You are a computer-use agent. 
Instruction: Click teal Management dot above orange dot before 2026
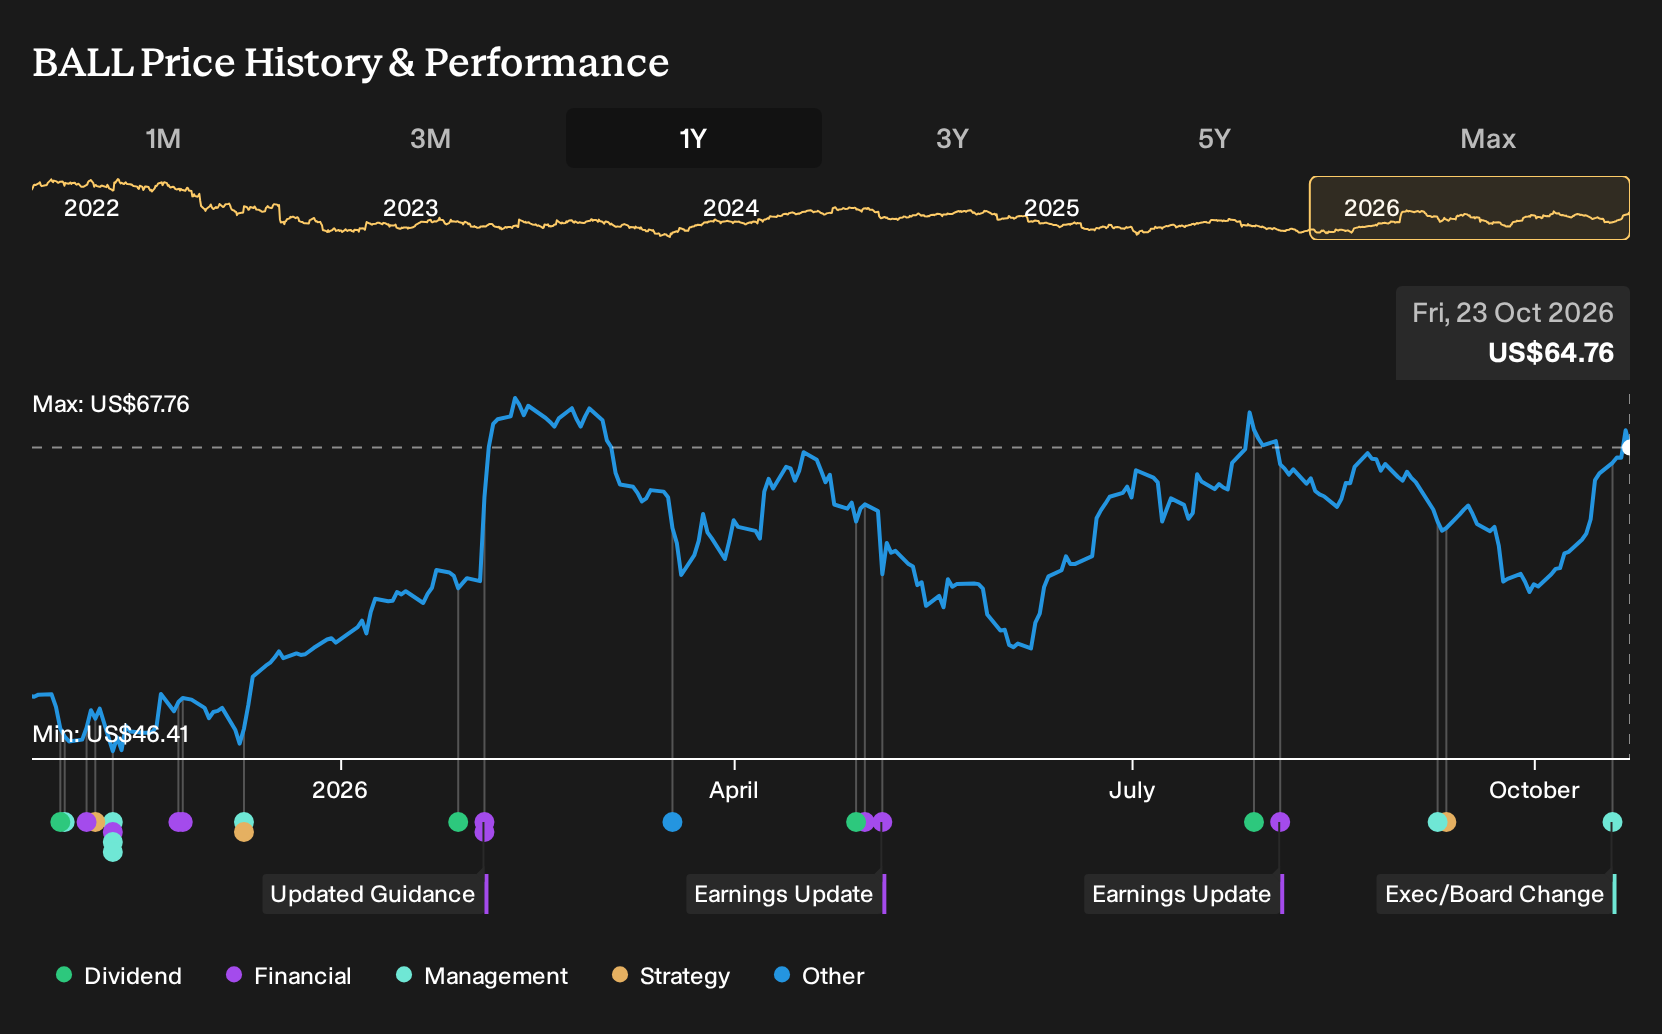[x=244, y=821]
